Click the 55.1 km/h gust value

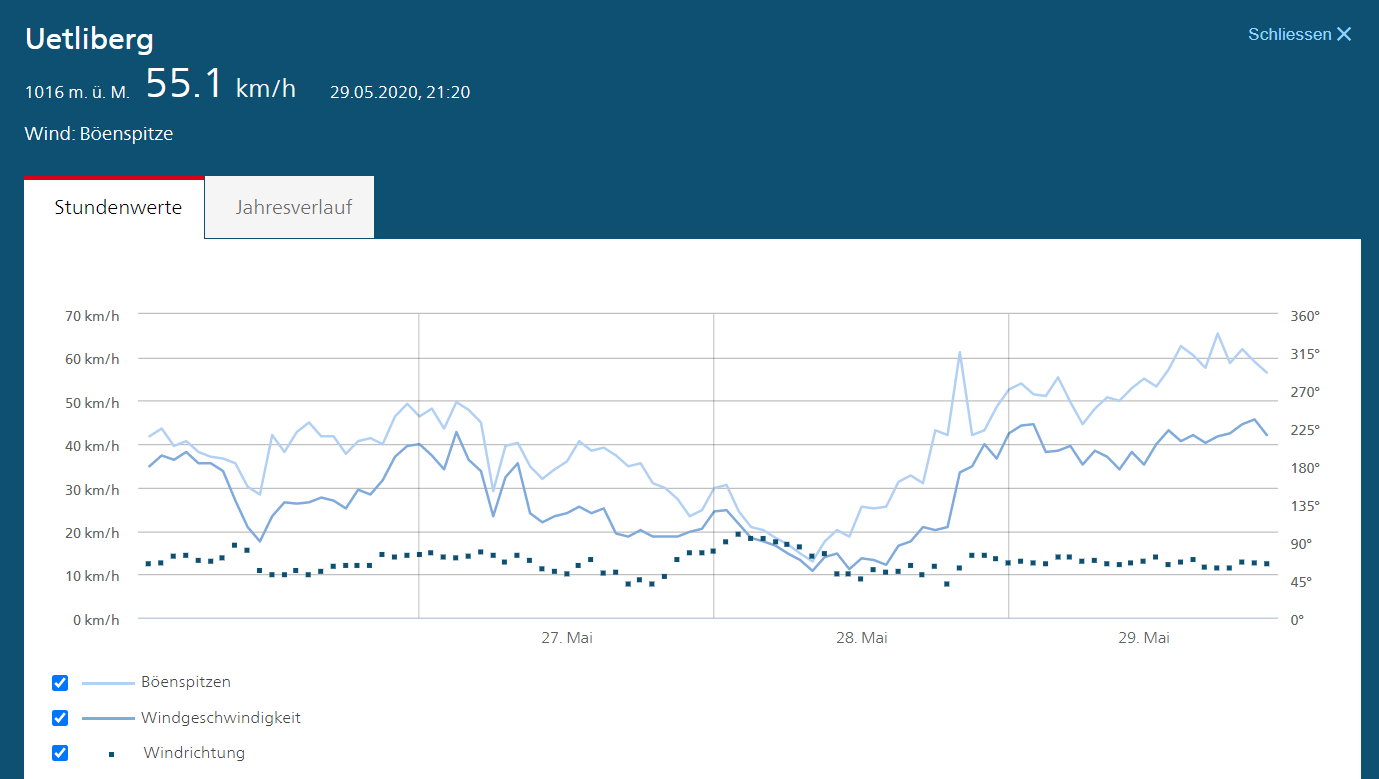coord(221,86)
